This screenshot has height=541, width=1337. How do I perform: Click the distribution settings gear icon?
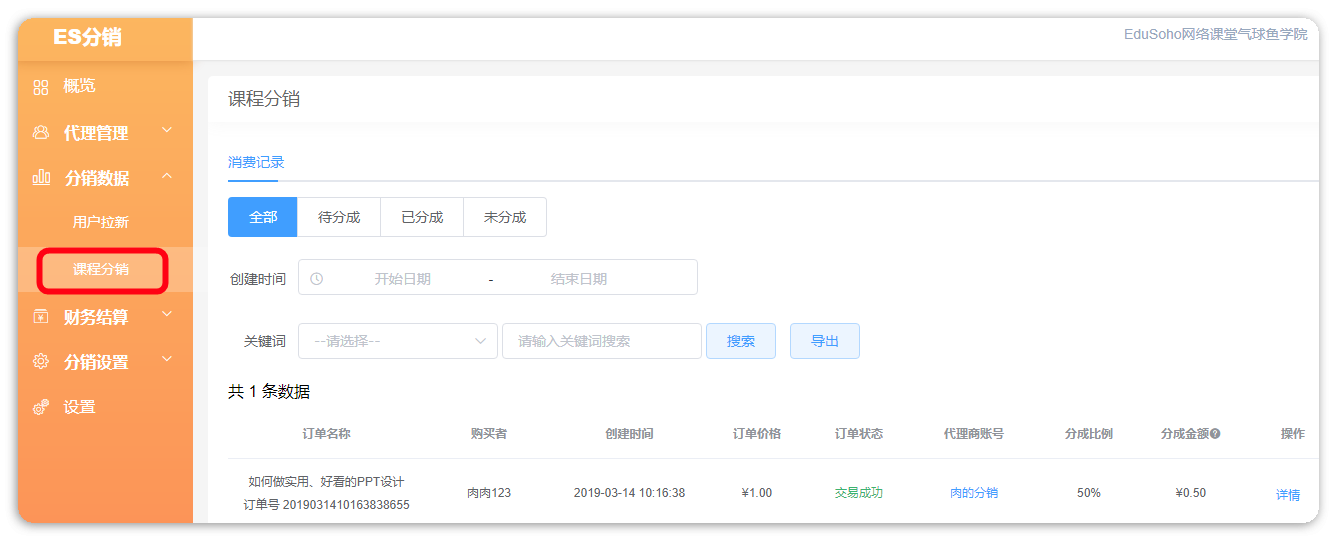(41, 362)
